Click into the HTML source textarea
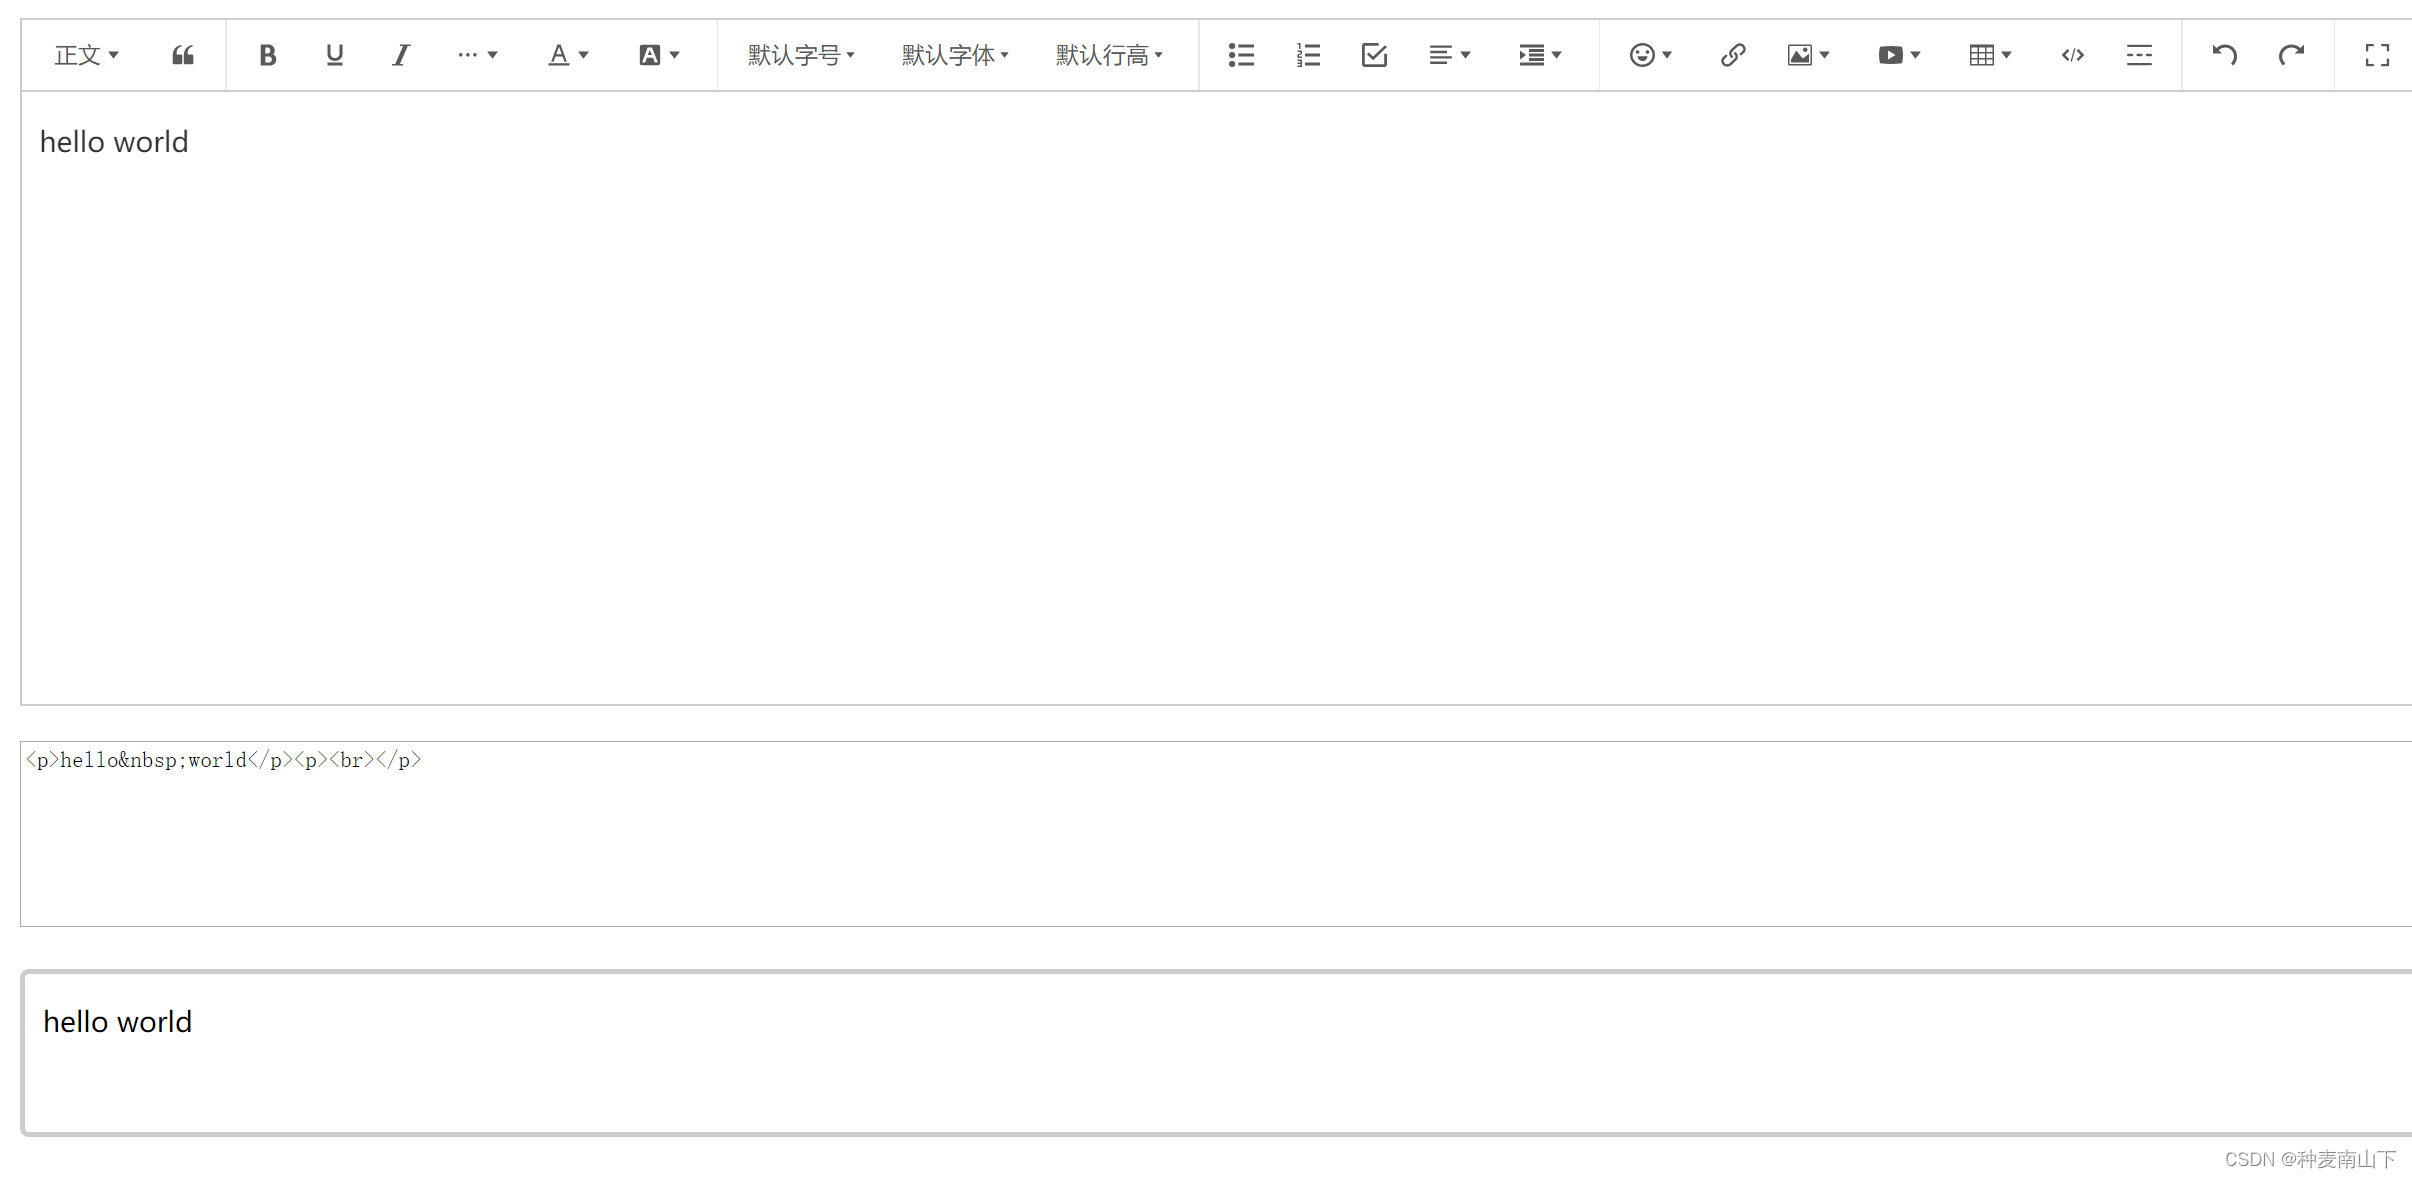Screen dimensions: 2412x1178 (x=1200, y=840)
